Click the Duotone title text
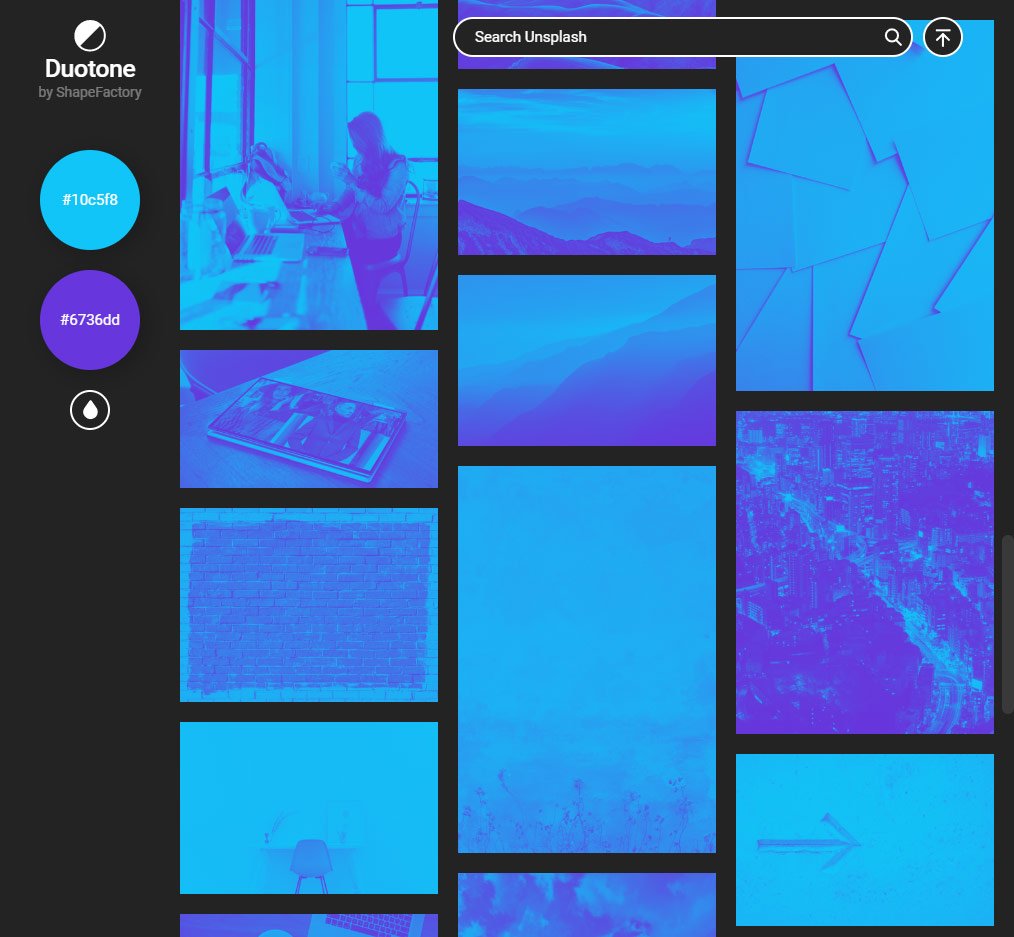 pyautogui.click(x=90, y=69)
